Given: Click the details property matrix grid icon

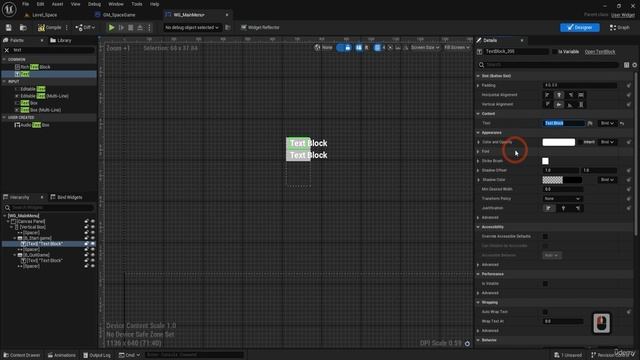Looking at the screenshot, I should click(627, 65).
